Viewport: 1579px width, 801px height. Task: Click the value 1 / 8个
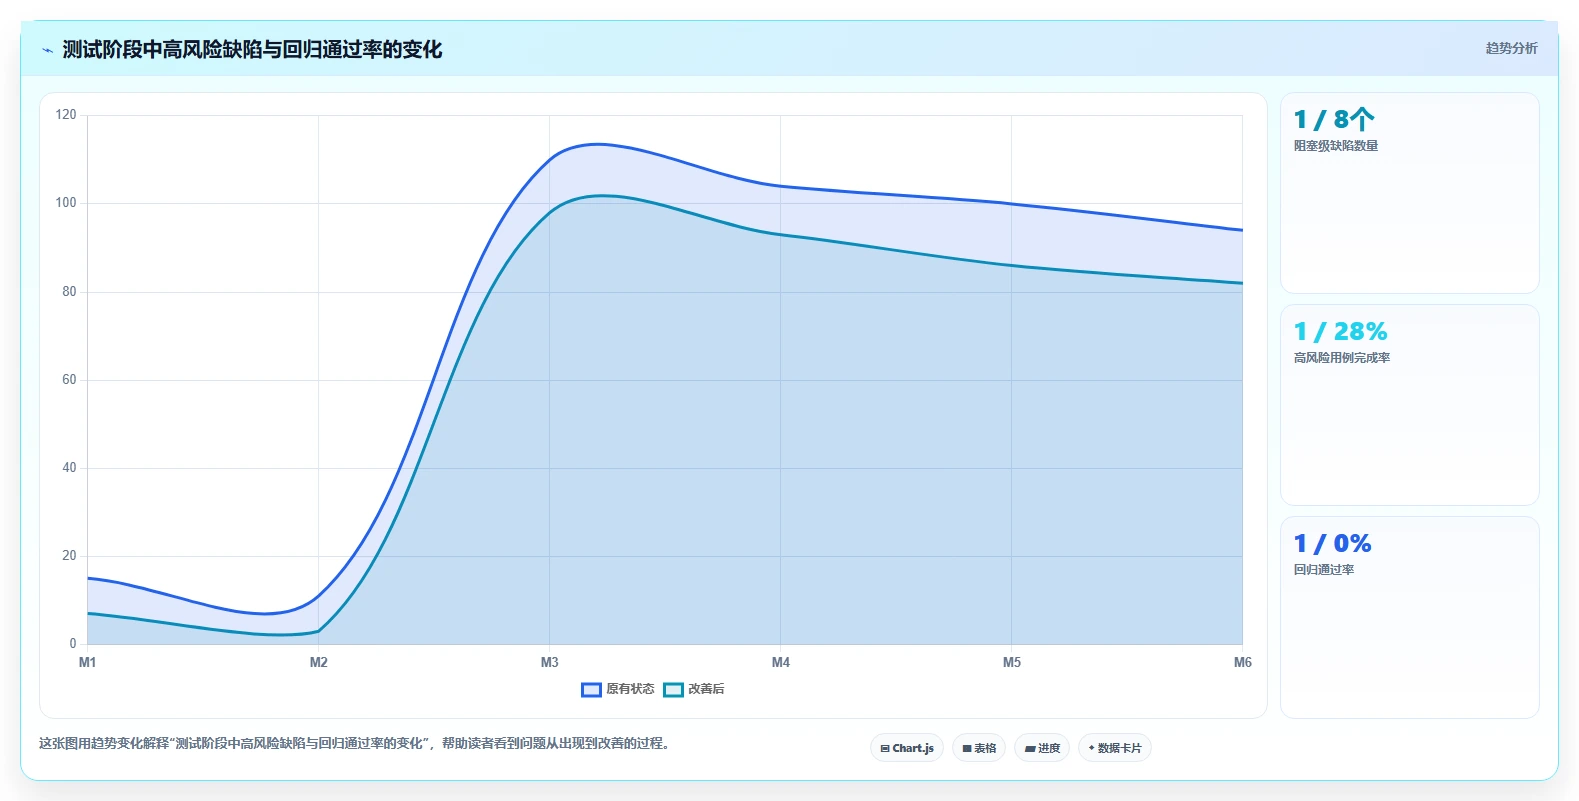pyautogui.click(x=1334, y=120)
